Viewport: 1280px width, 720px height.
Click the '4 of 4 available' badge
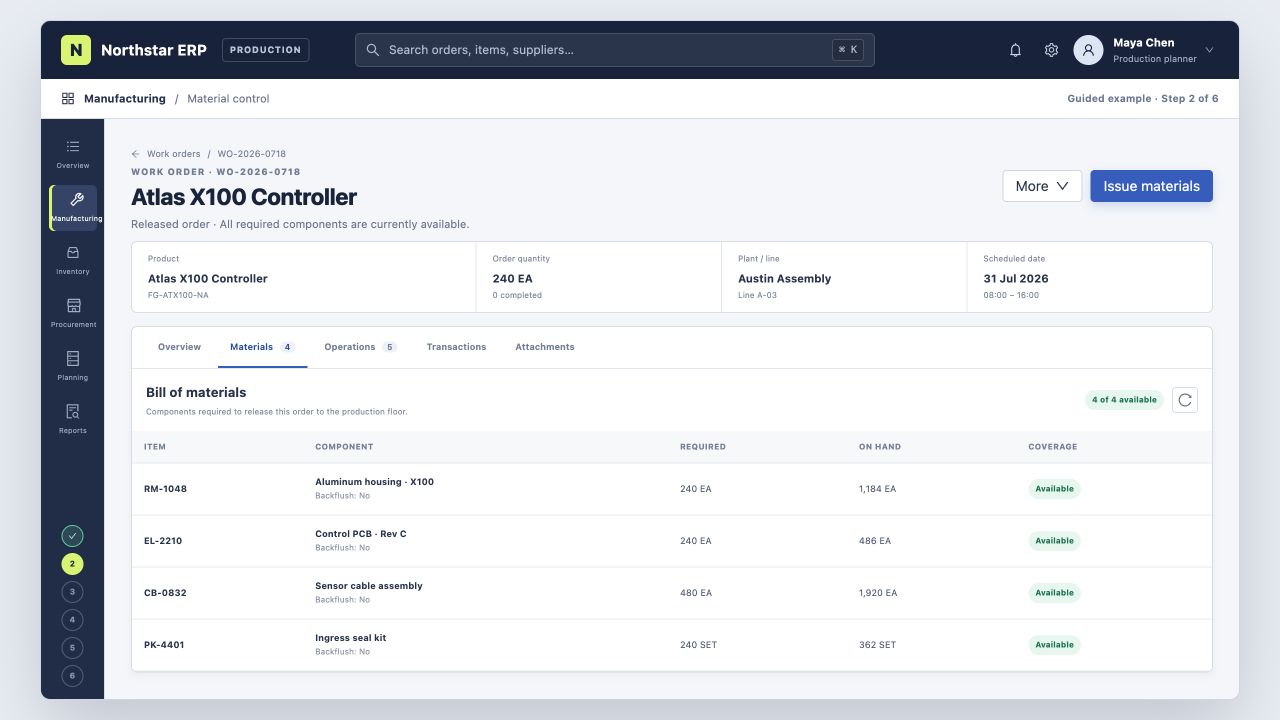(x=1124, y=400)
